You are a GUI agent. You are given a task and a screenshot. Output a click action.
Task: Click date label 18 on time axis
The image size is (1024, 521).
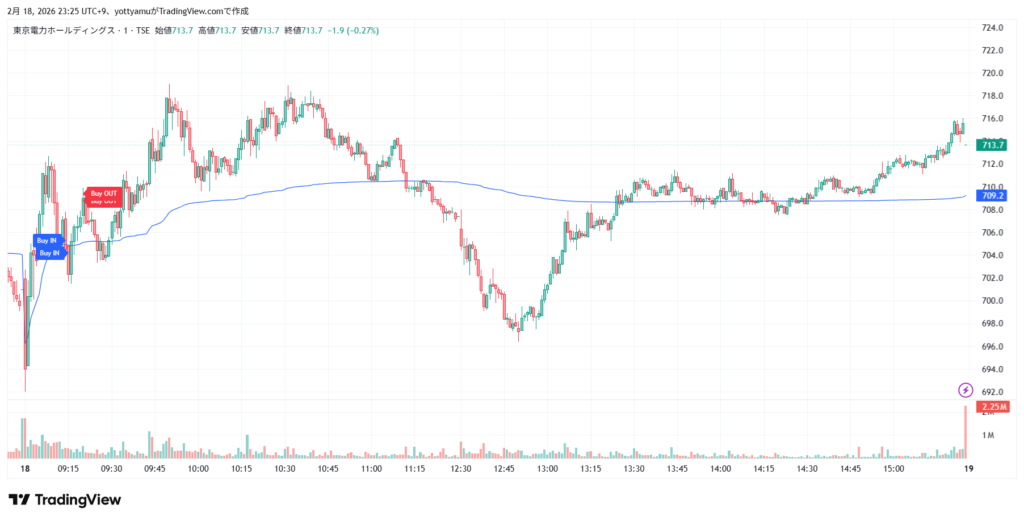(25, 468)
